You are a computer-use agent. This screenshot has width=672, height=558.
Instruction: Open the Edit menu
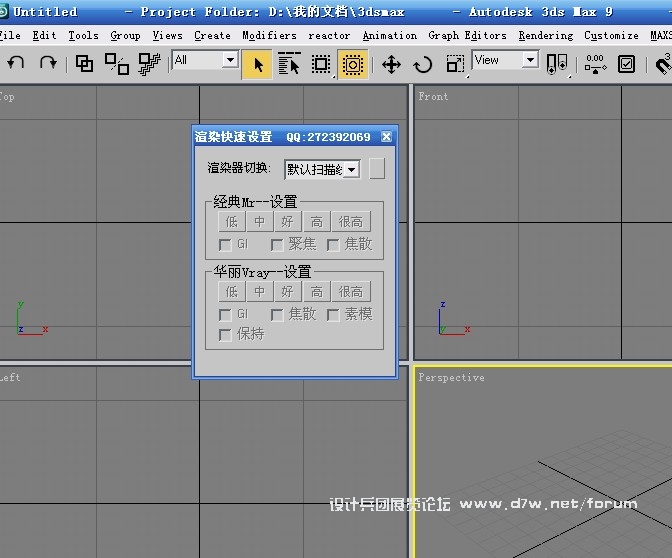(x=45, y=36)
